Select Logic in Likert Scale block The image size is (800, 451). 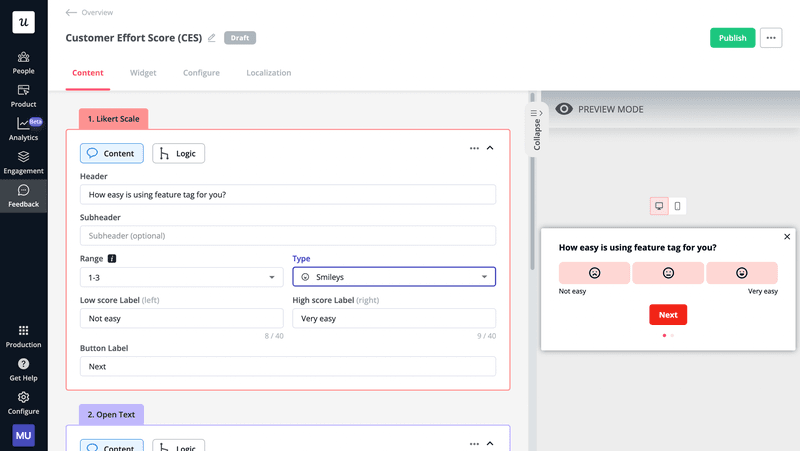point(179,154)
